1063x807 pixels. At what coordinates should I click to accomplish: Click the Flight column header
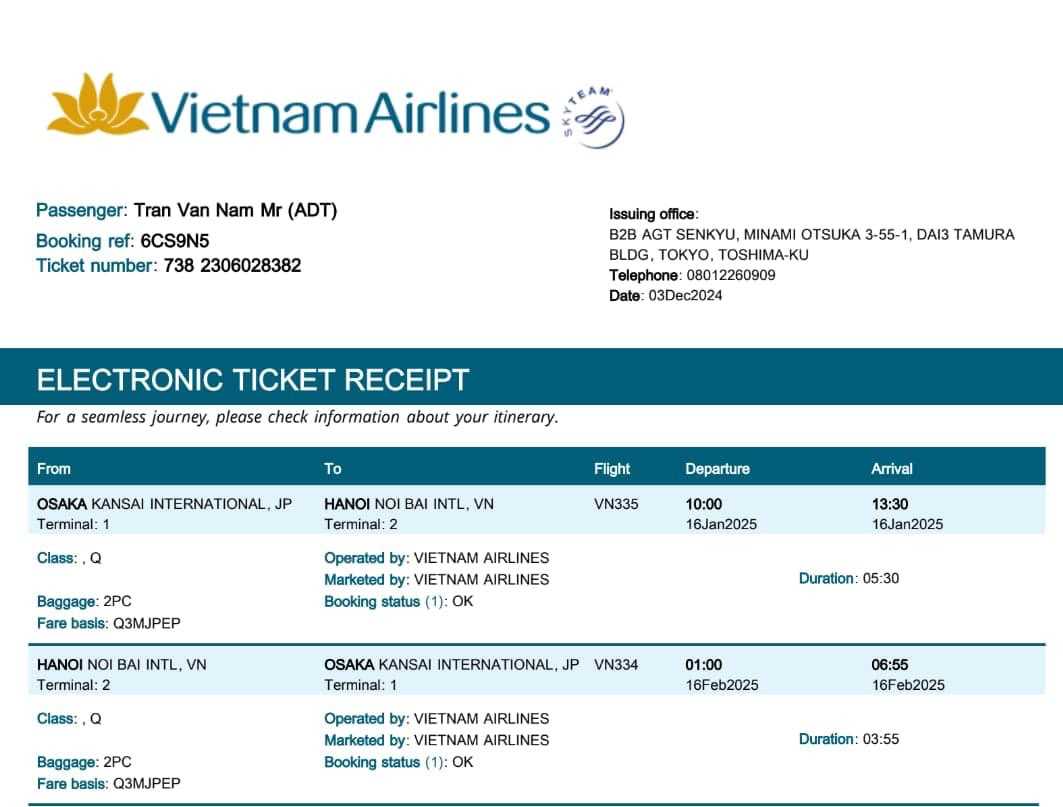click(x=611, y=468)
